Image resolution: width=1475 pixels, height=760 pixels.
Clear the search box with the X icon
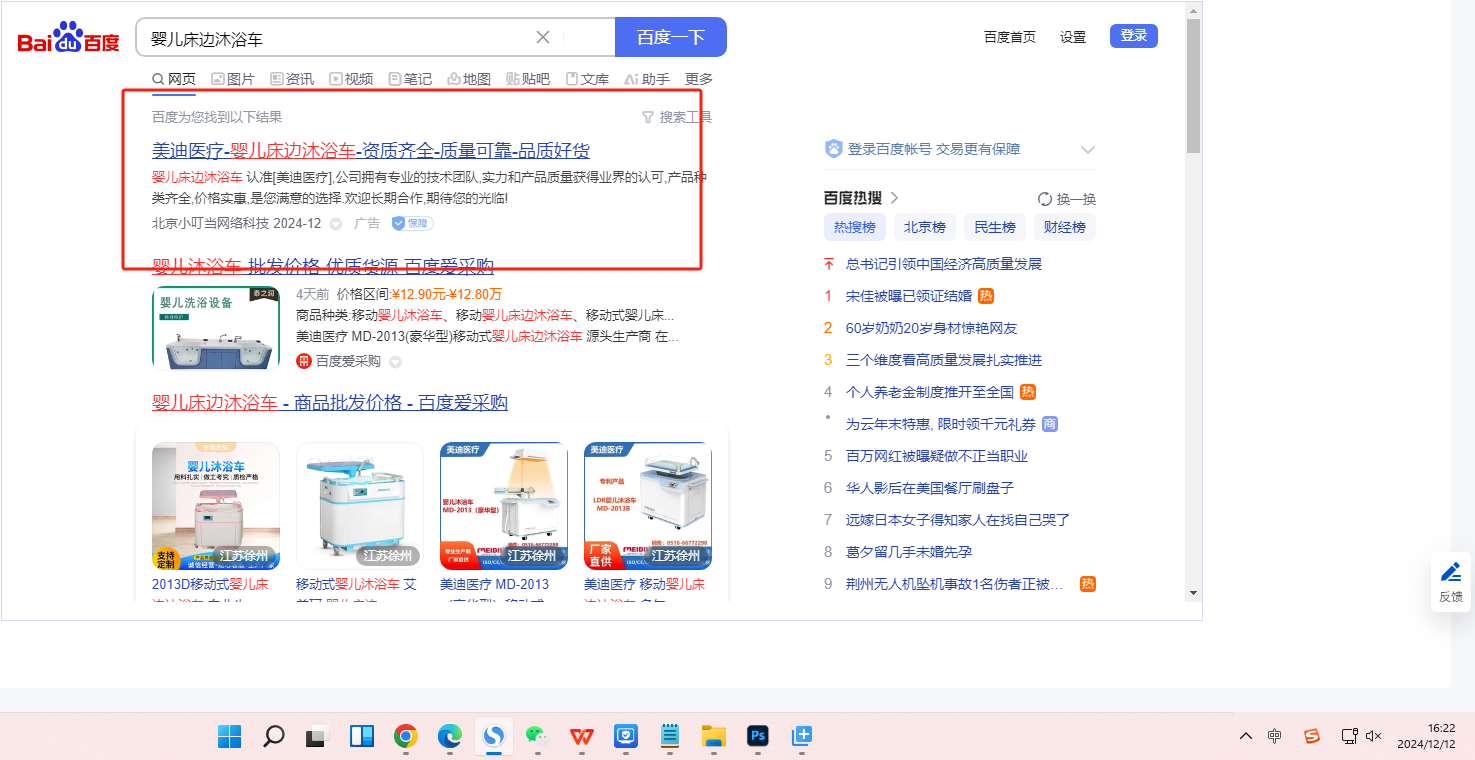click(543, 38)
